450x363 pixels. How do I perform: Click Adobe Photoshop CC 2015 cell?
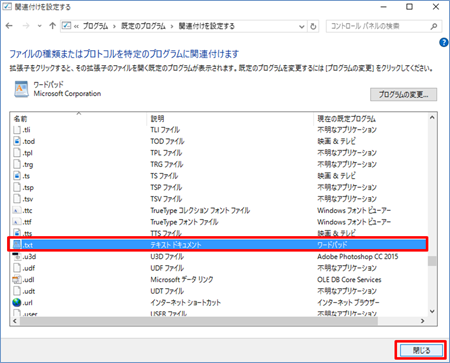click(358, 257)
